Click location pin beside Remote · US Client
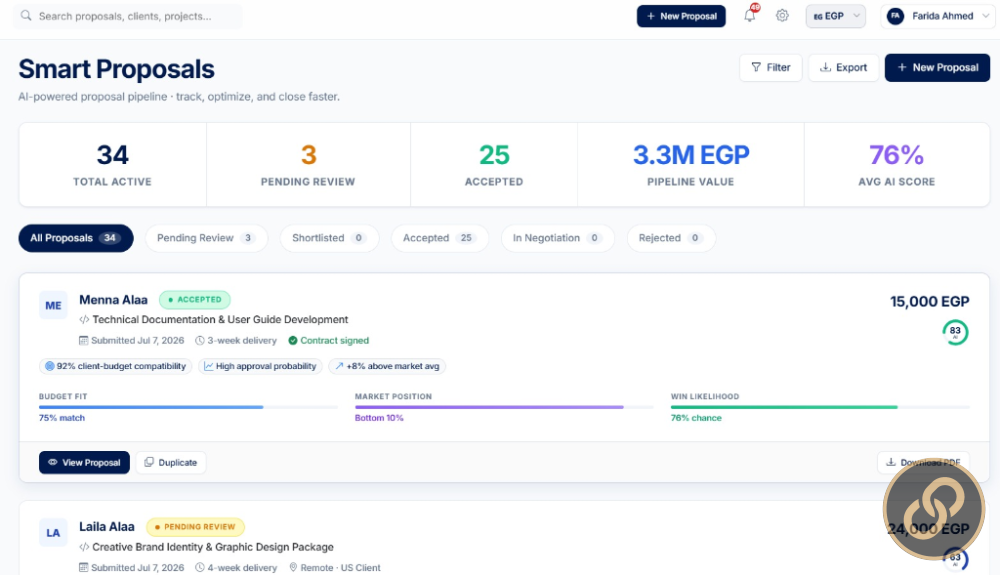 (293, 567)
